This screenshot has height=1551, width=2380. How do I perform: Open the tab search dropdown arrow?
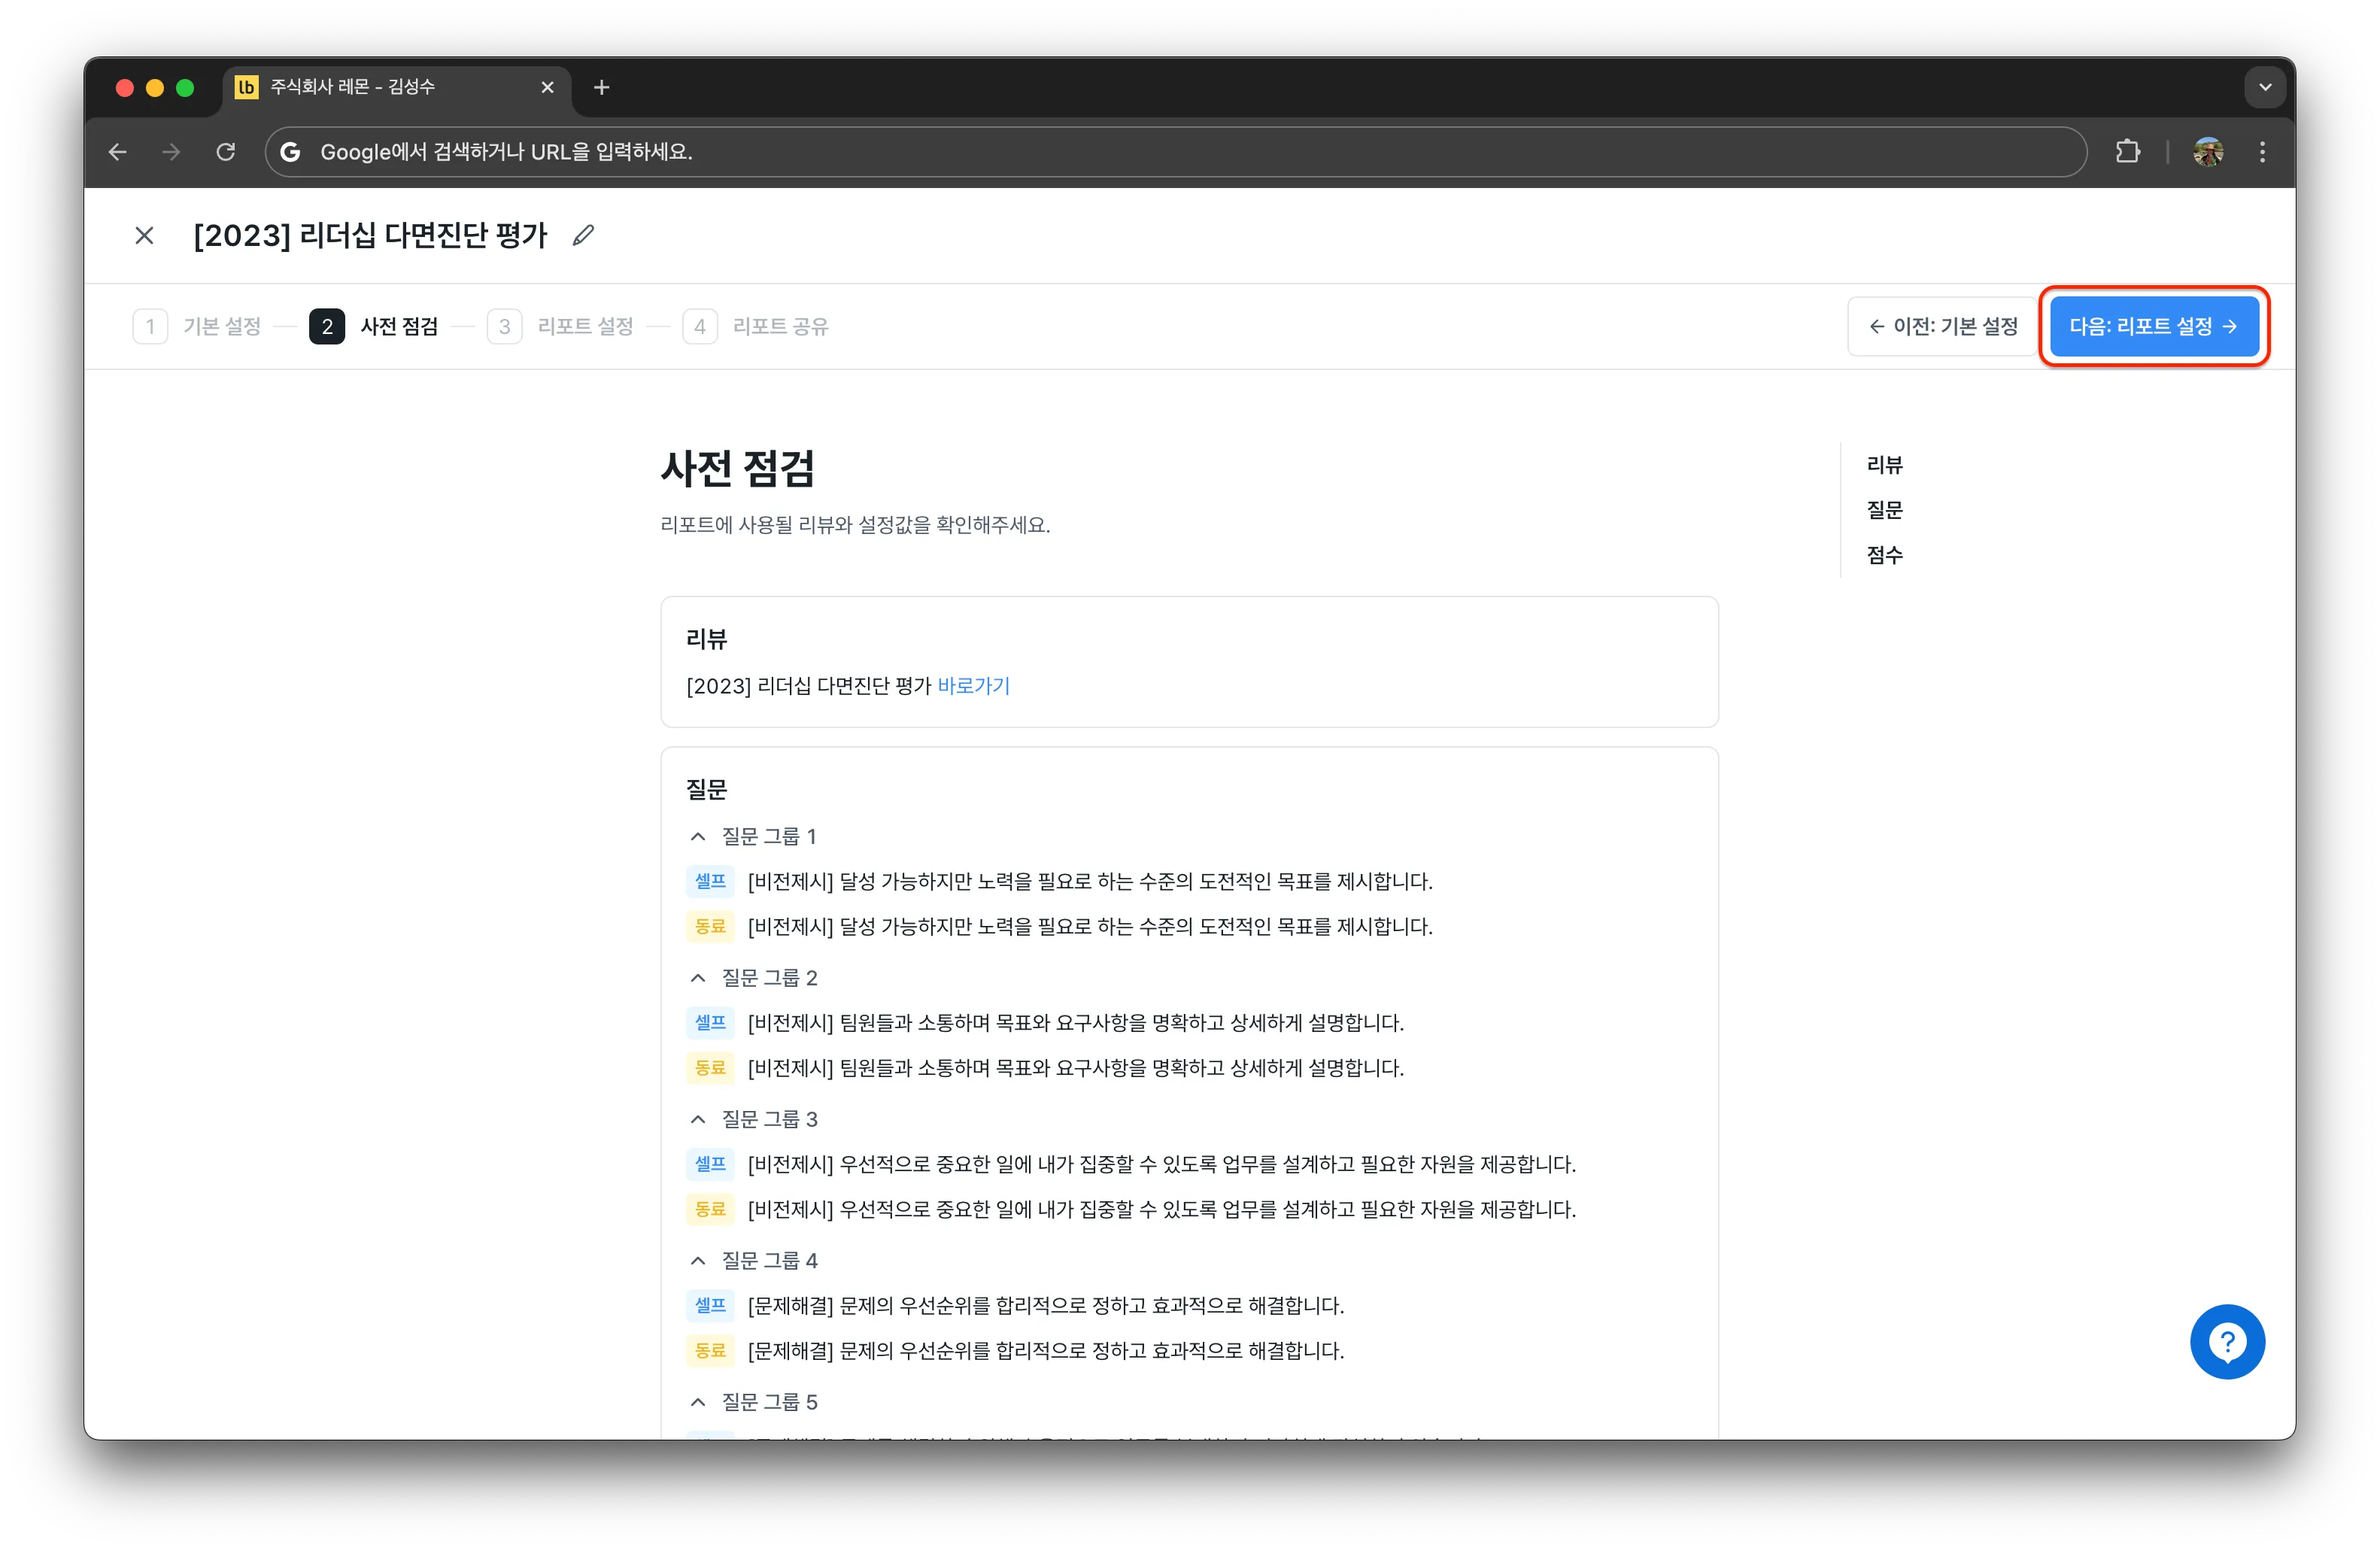click(x=2265, y=88)
